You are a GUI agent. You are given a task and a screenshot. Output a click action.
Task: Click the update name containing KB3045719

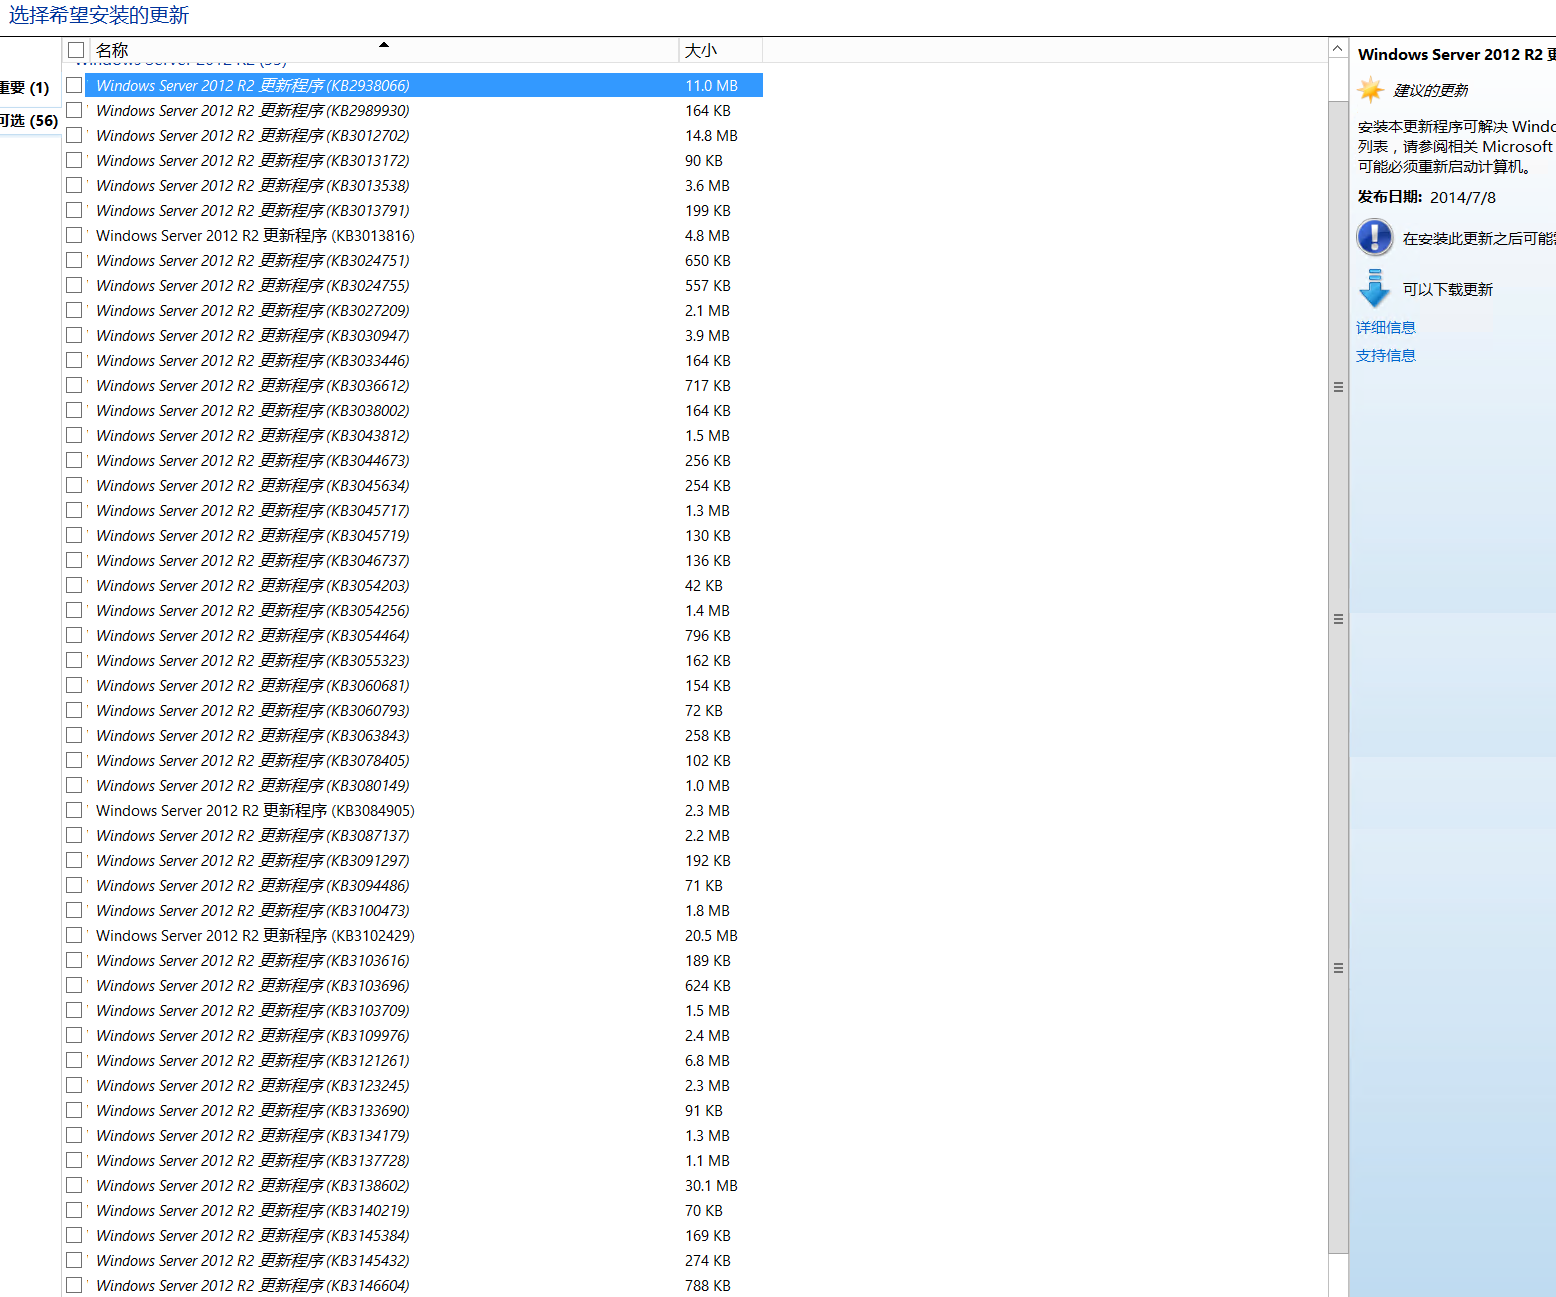253,535
